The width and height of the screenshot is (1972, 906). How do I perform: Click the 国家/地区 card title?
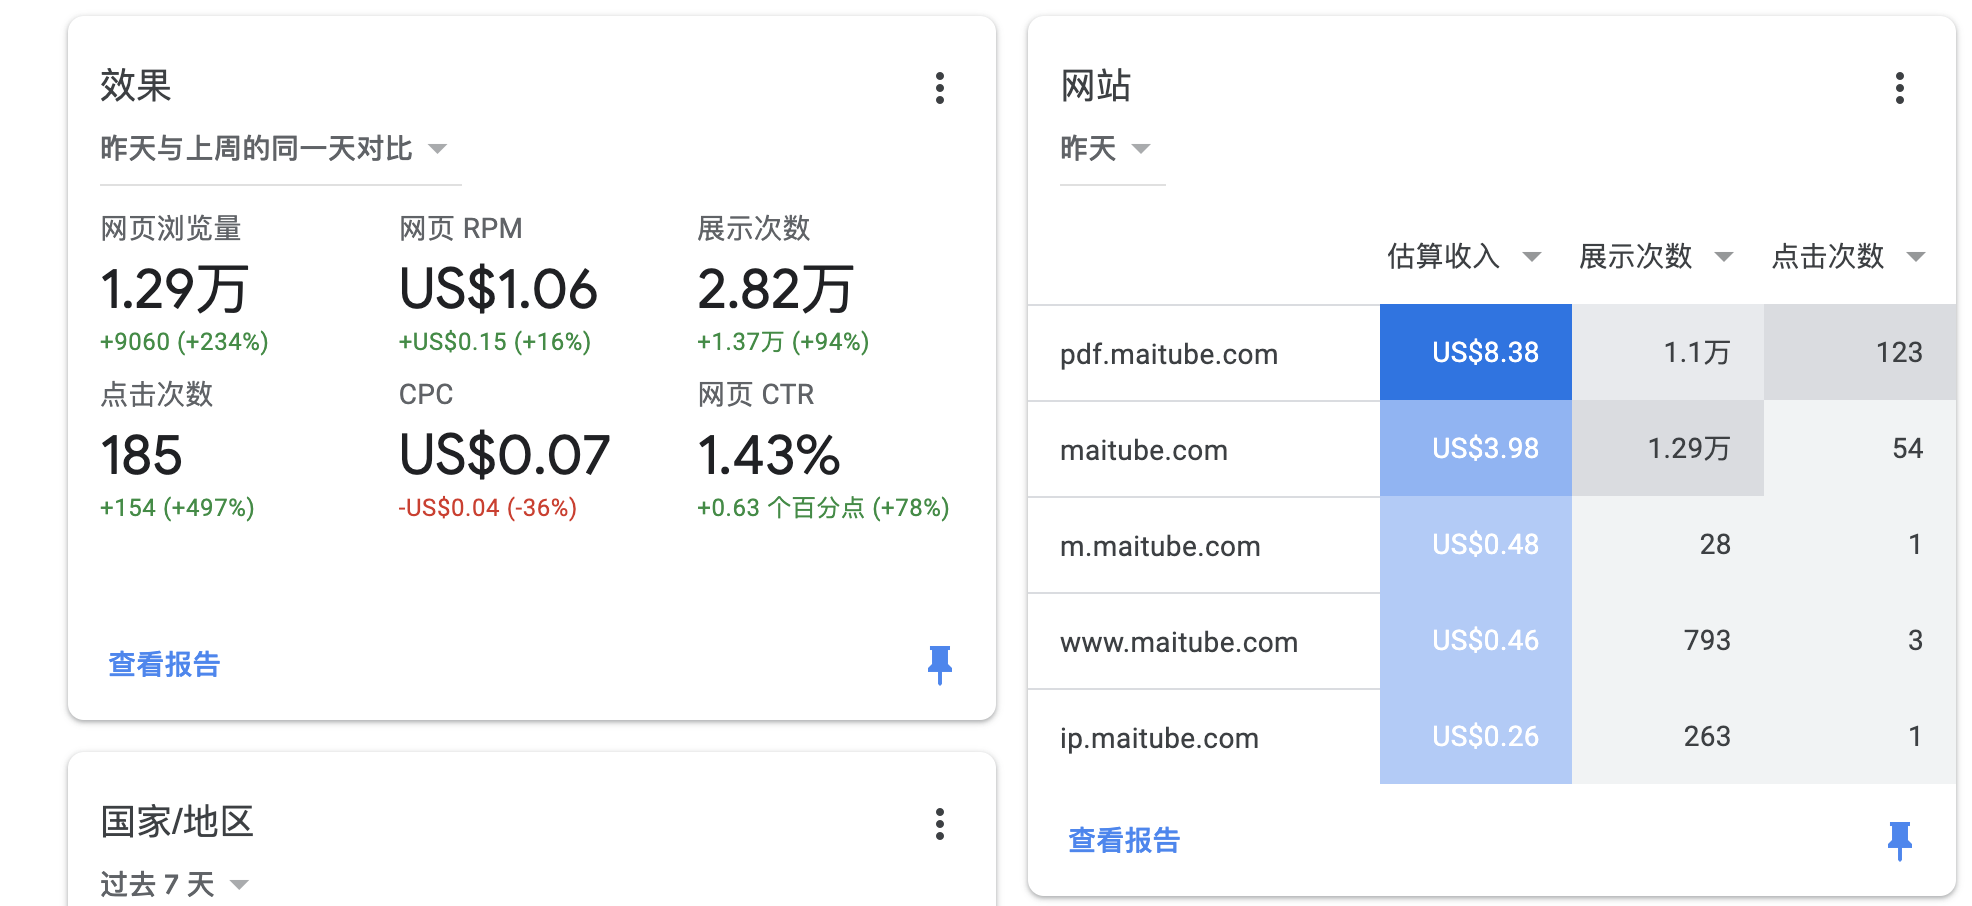(177, 822)
